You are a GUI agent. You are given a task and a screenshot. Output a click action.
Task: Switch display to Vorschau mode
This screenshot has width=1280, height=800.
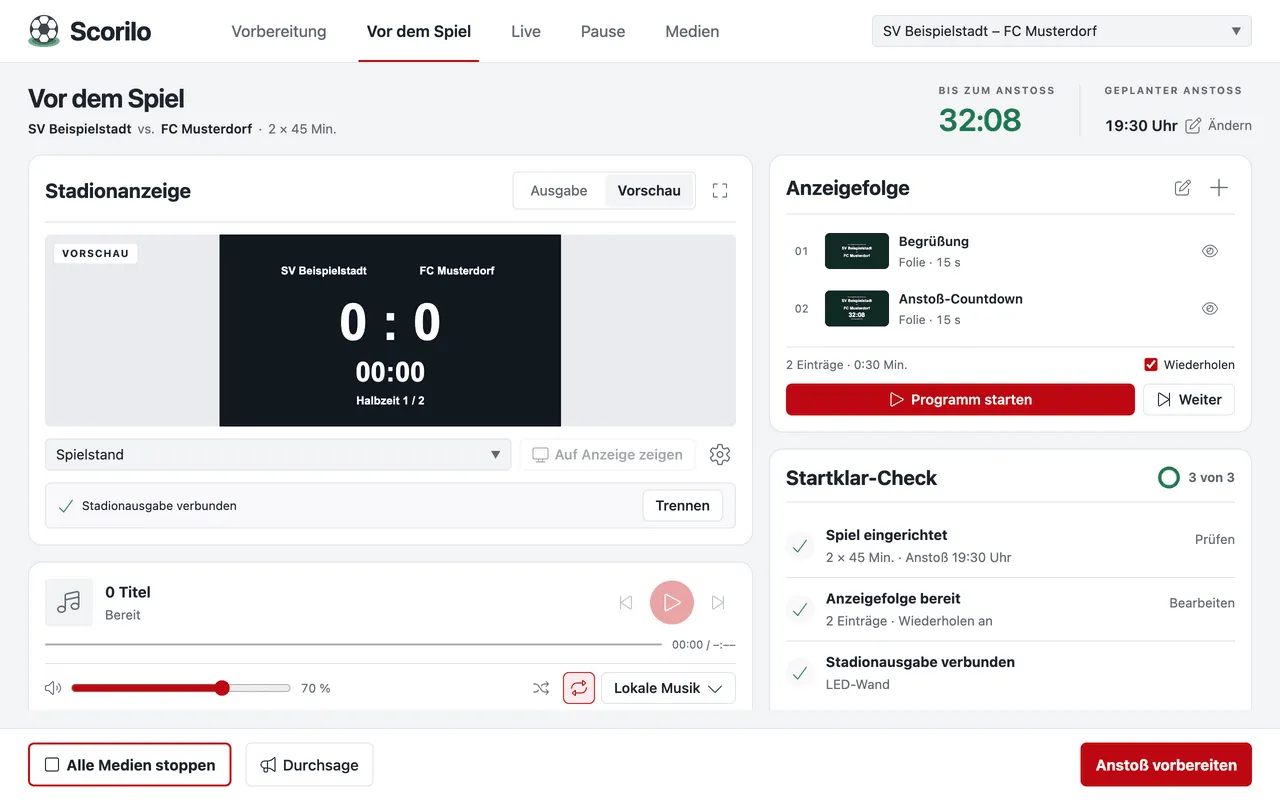click(x=649, y=190)
